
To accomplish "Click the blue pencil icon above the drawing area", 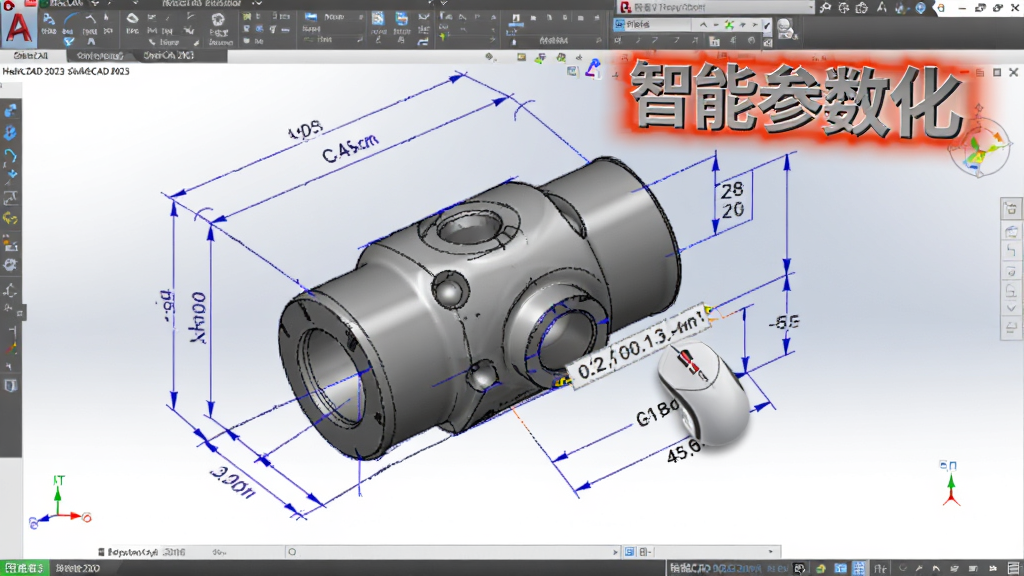I will click(x=593, y=68).
